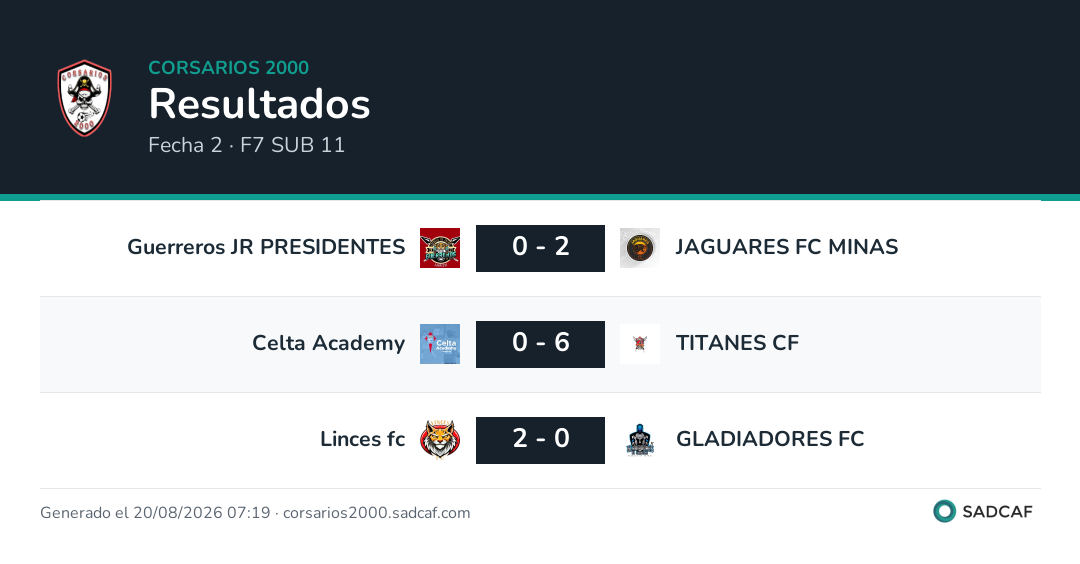Click the CORSARIOS 2000 league name

[229, 67]
